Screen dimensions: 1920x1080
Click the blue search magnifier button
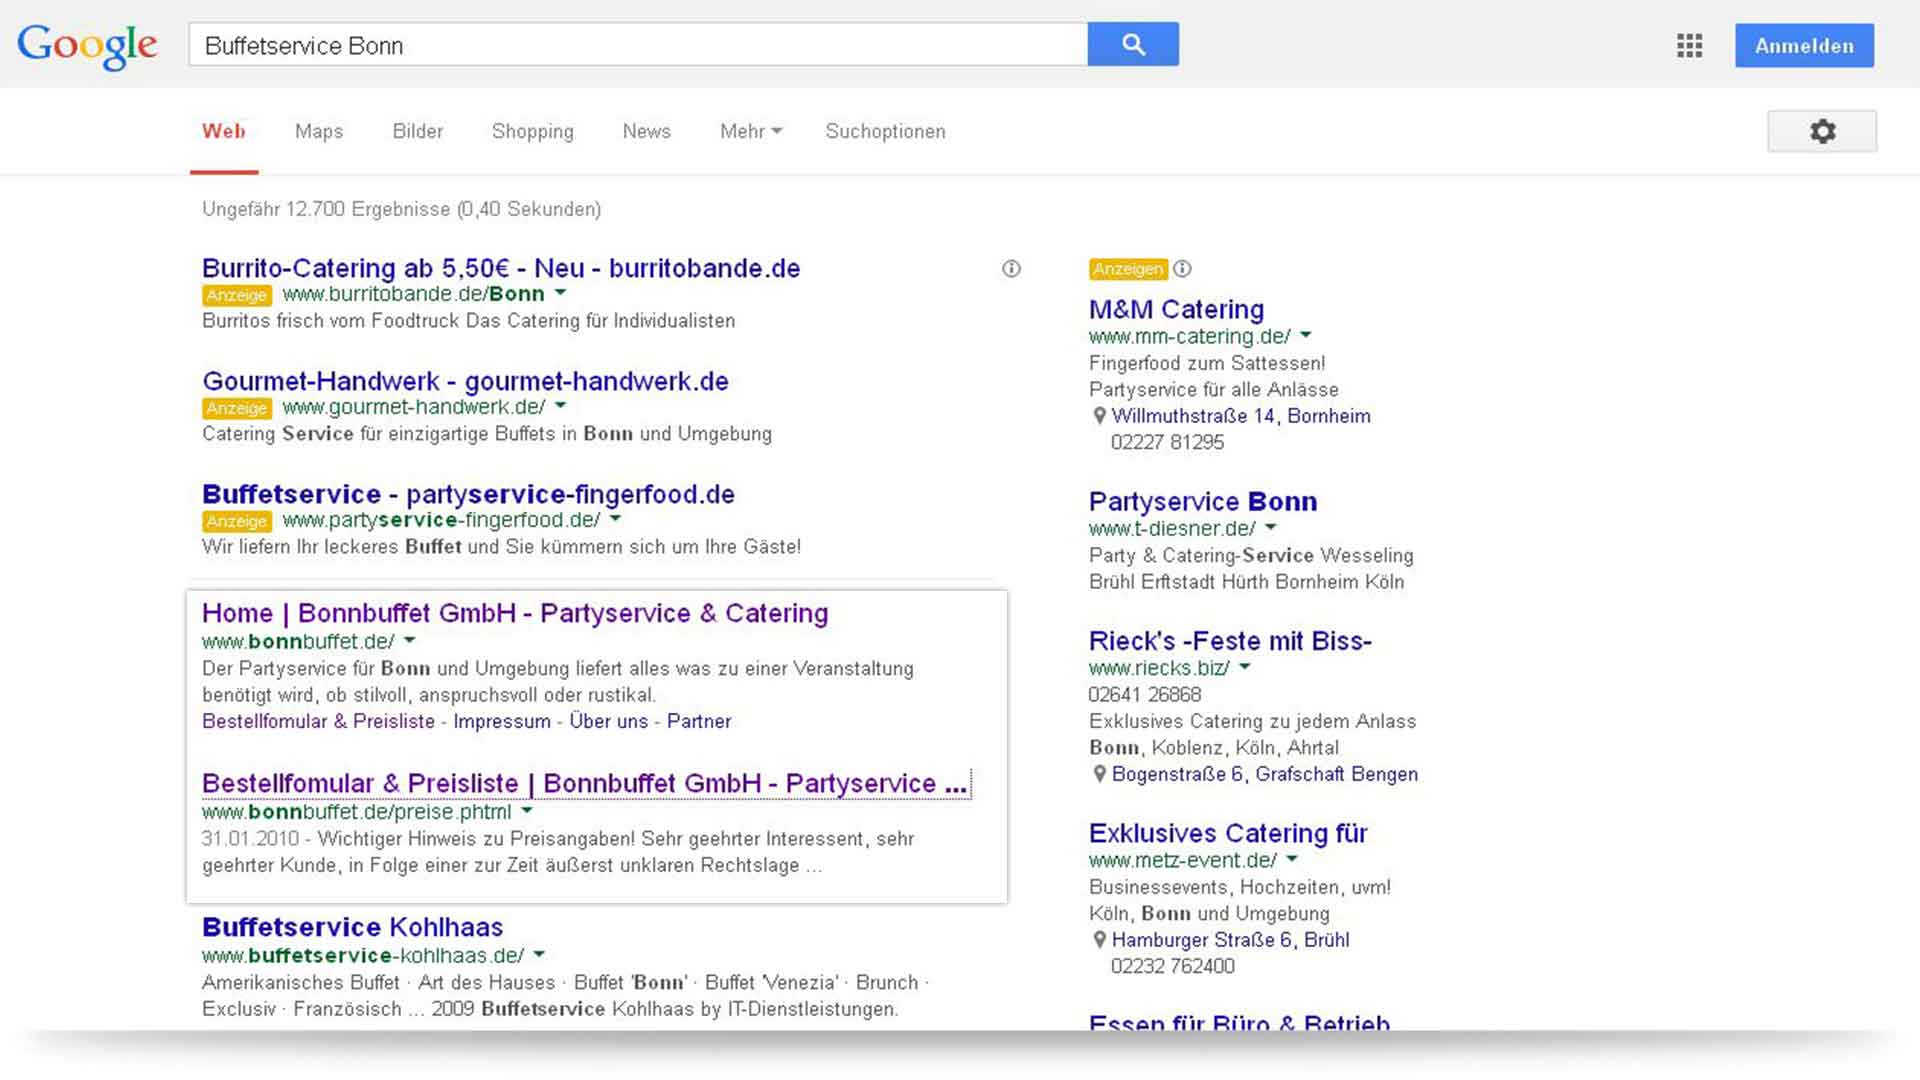[x=1133, y=45]
